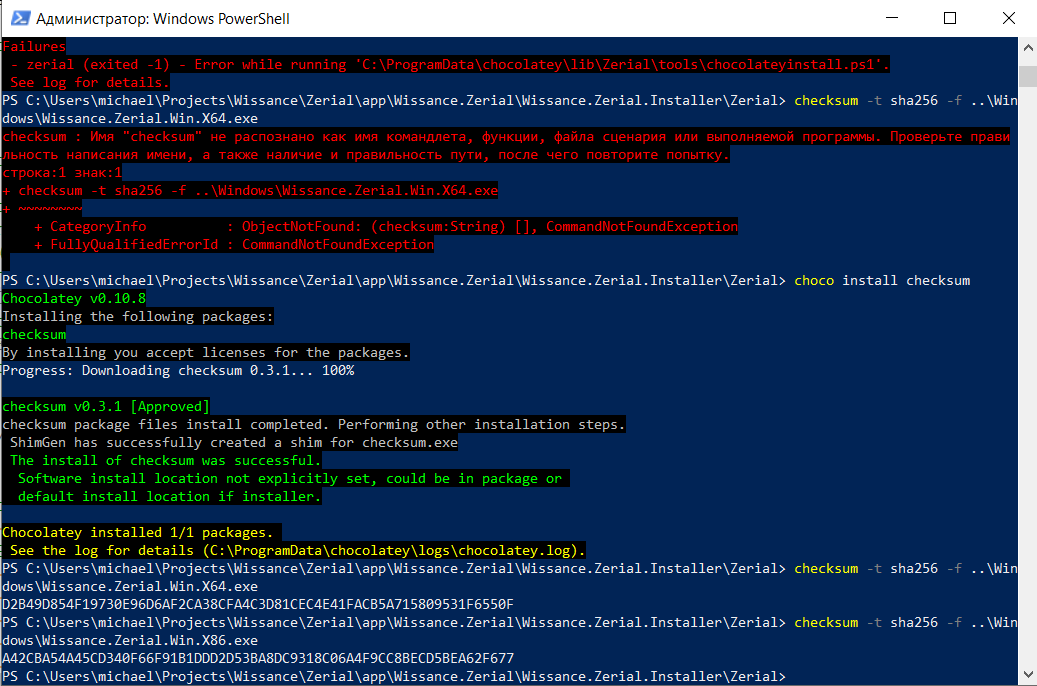
Task: Click the last empty PS prompt line
Action: pyautogui.click(x=394, y=677)
